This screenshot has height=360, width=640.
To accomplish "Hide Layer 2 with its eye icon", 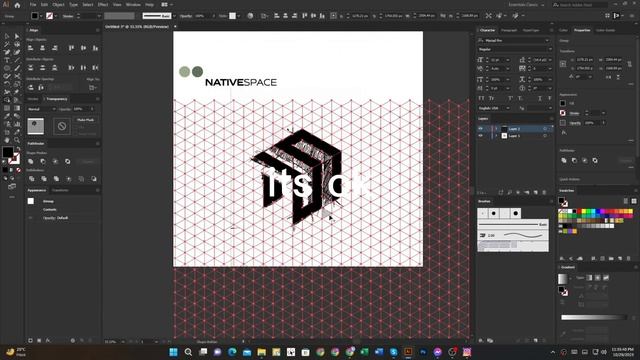I will pyautogui.click(x=480, y=129).
